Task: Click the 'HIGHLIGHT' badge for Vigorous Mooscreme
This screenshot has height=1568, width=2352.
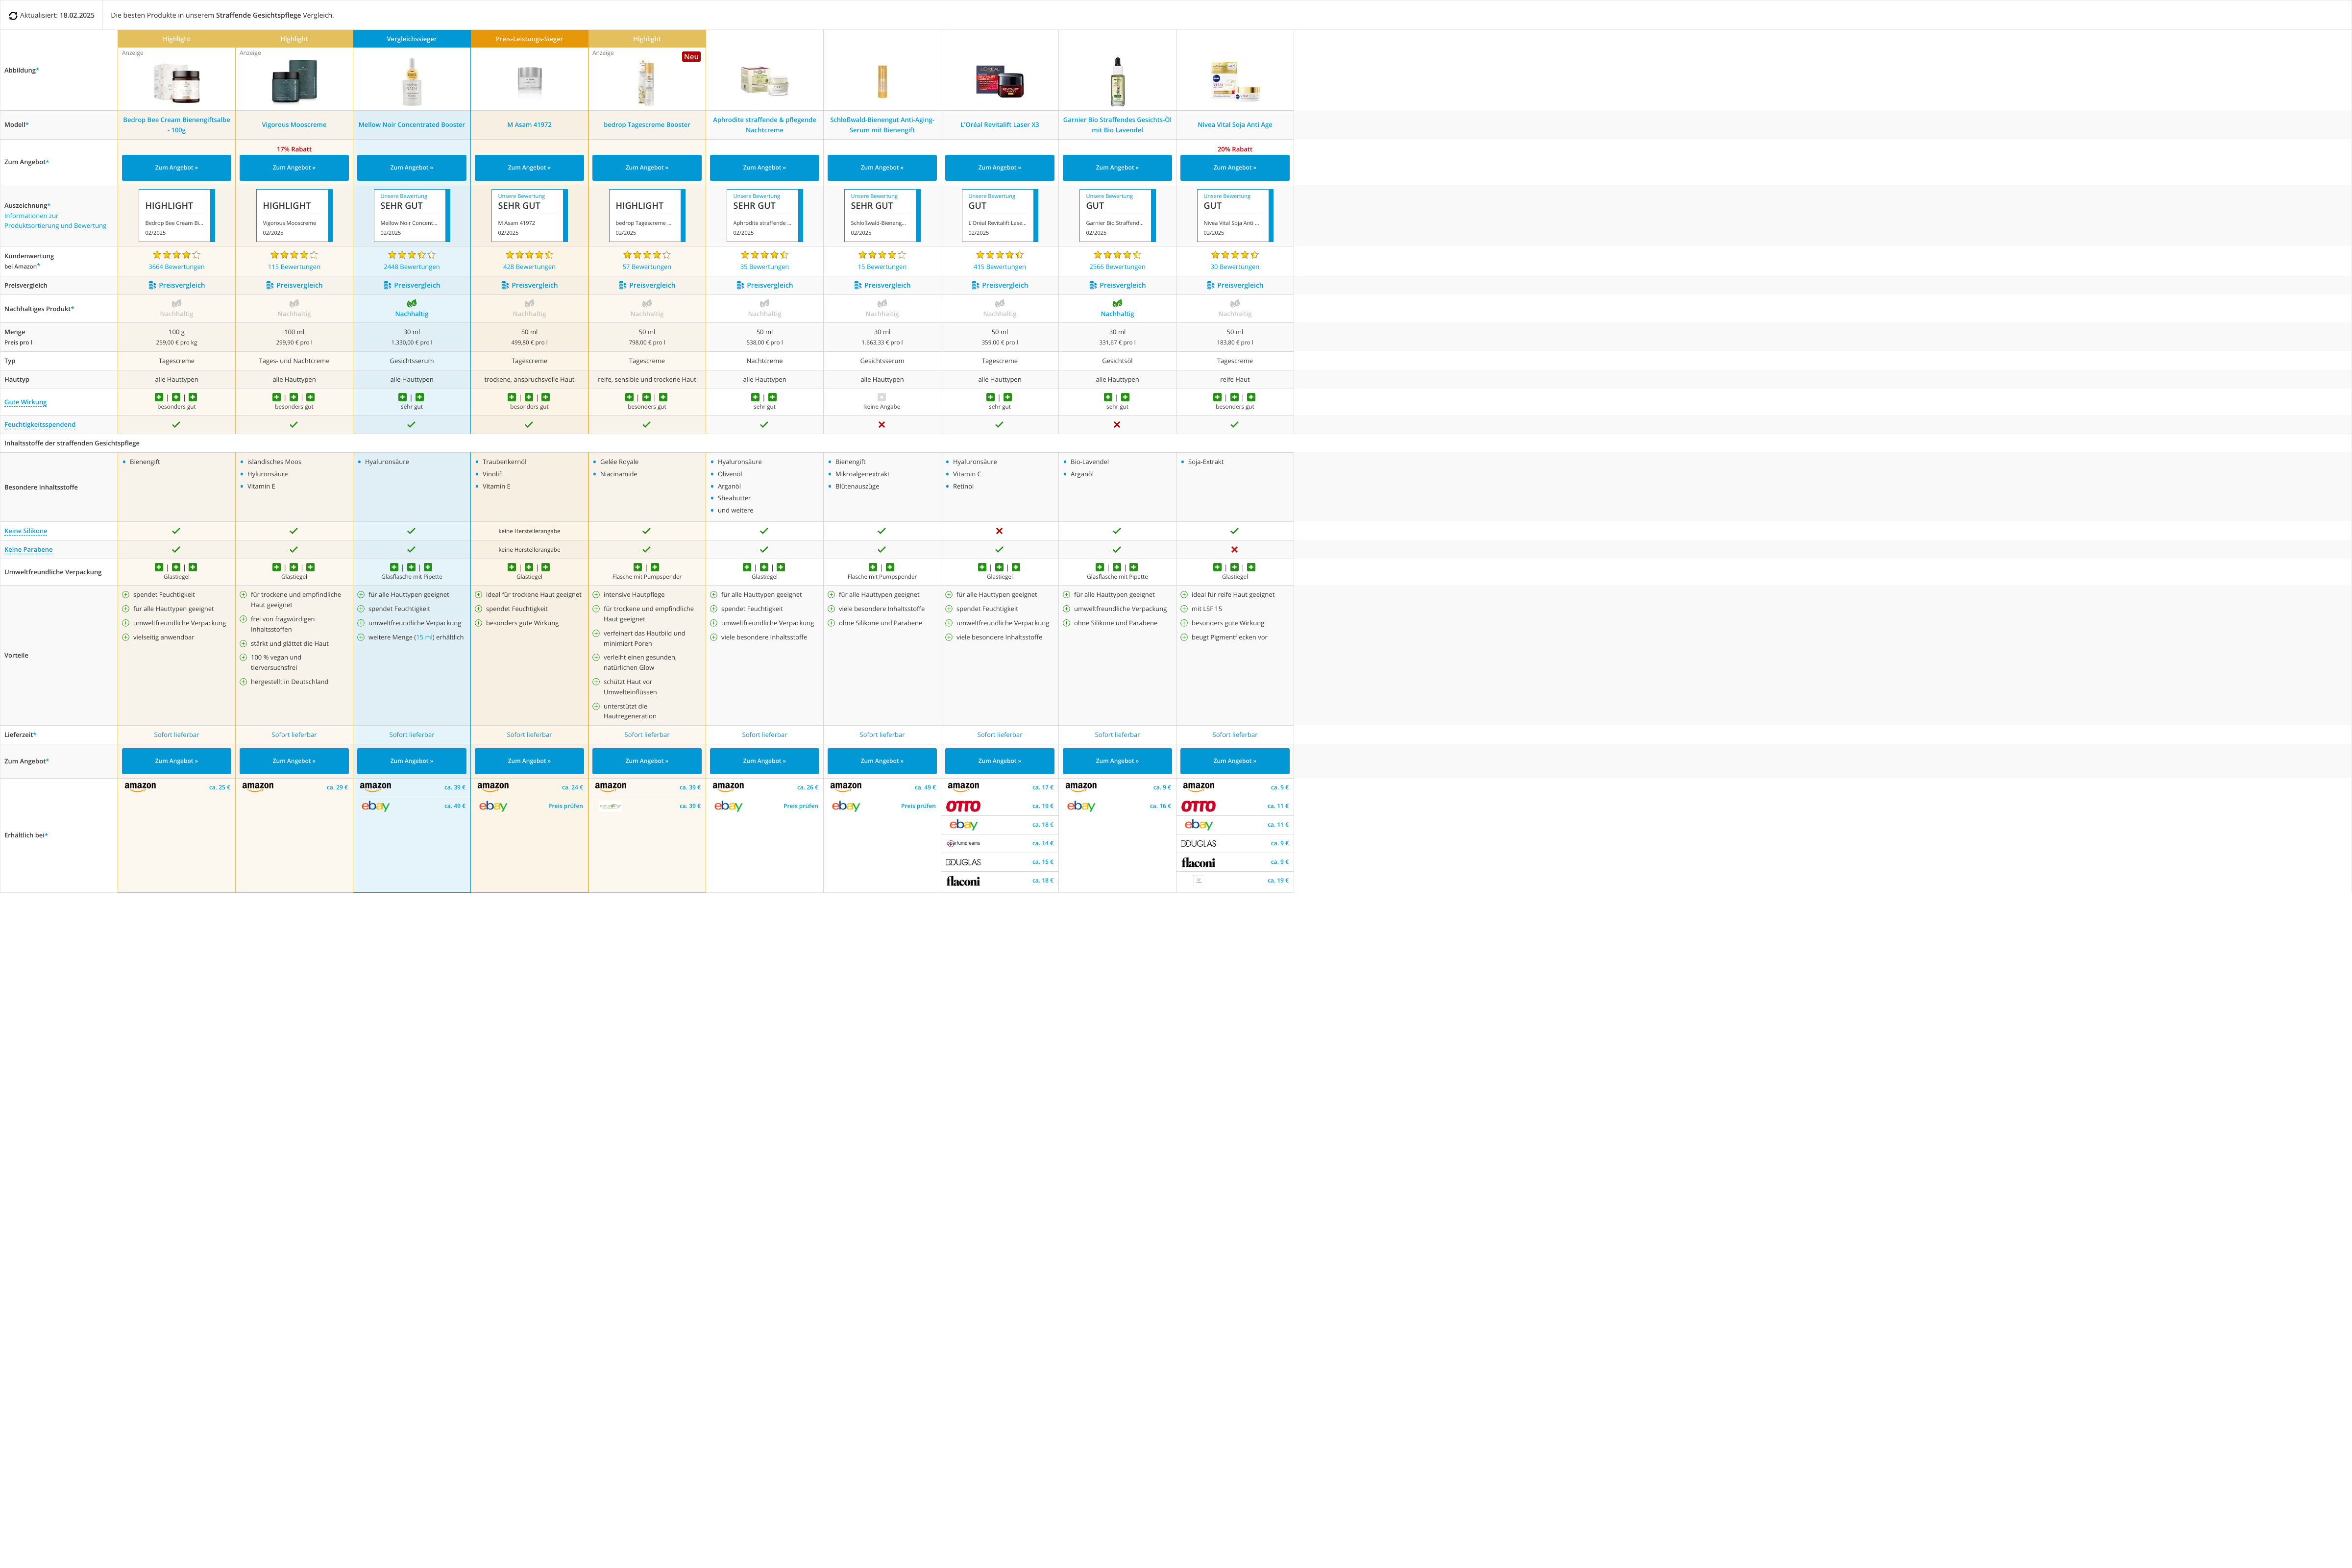Action: point(294,216)
